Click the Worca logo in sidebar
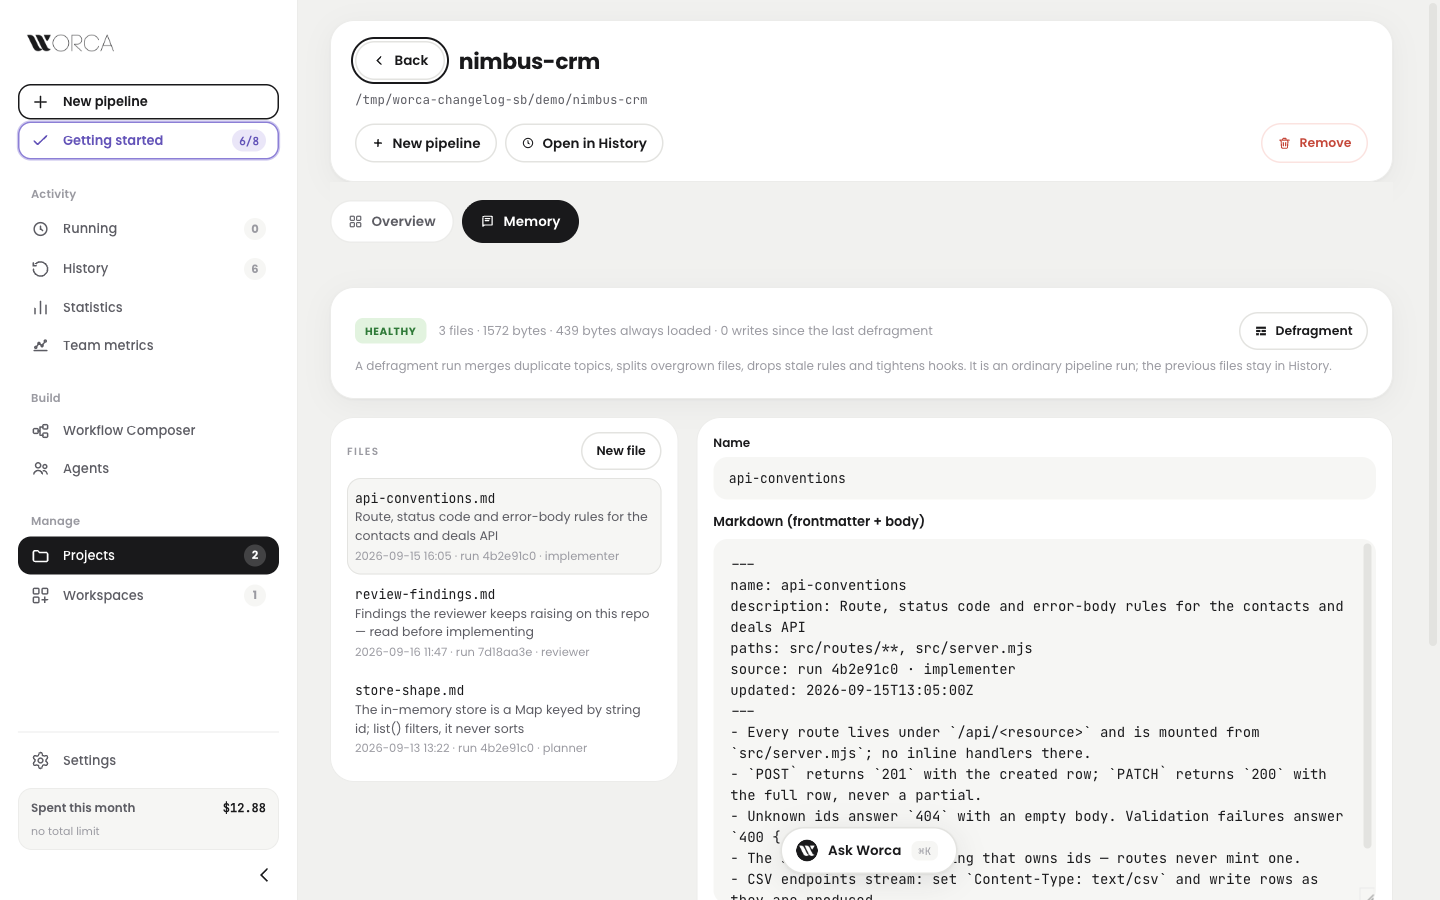The height and width of the screenshot is (900, 1440). pyautogui.click(x=71, y=43)
